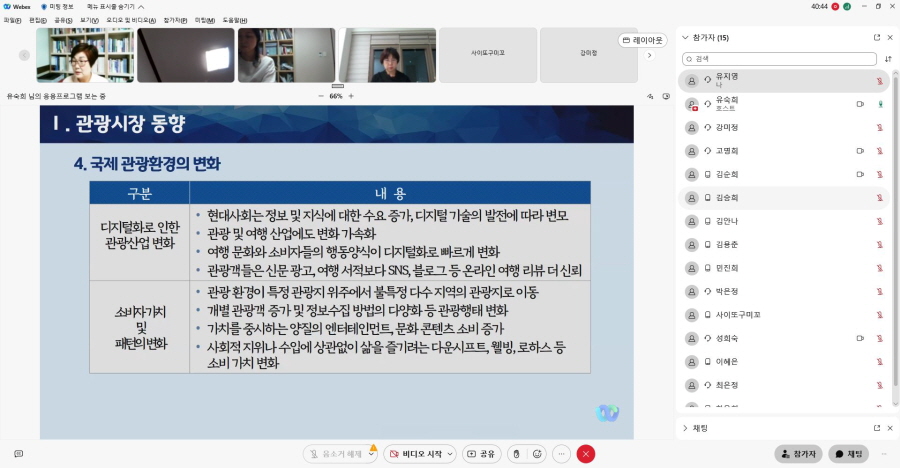Click the 66% zoom level

pyautogui.click(x=336, y=96)
